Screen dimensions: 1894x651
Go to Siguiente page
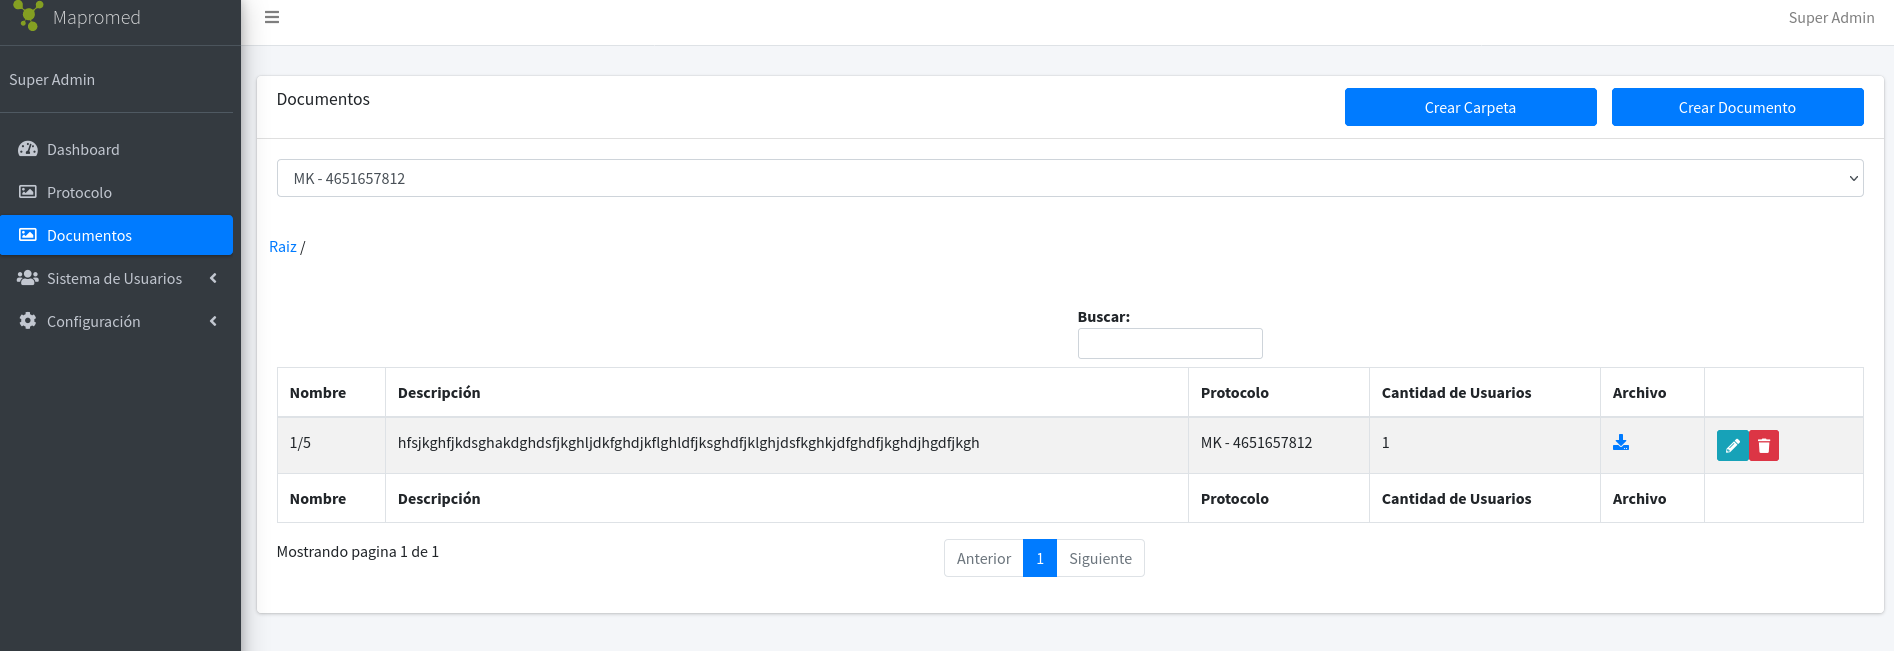tap(1100, 559)
